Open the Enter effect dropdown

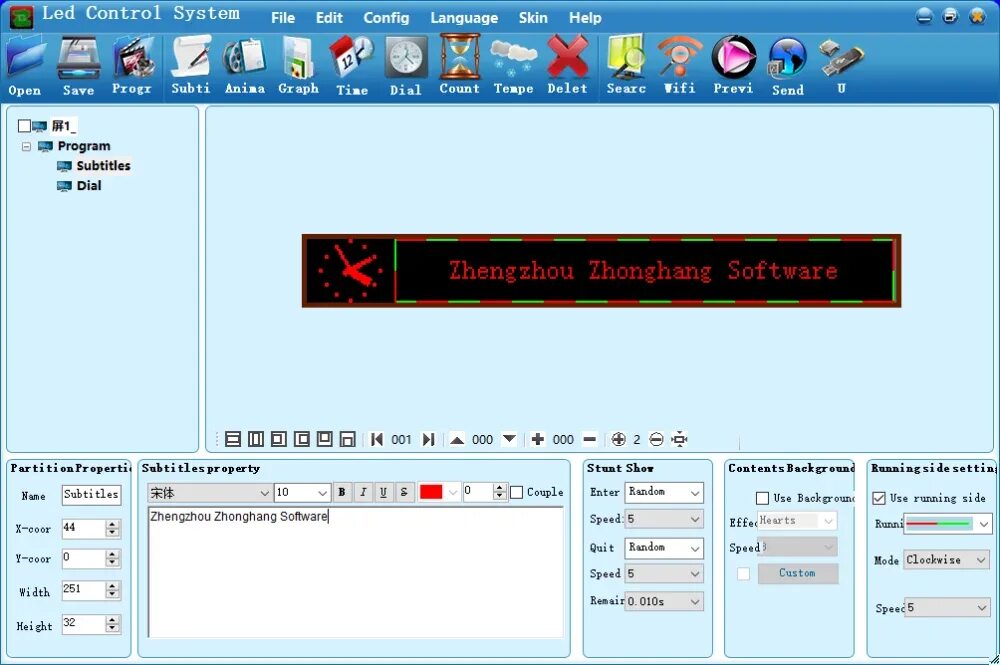[664, 492]
